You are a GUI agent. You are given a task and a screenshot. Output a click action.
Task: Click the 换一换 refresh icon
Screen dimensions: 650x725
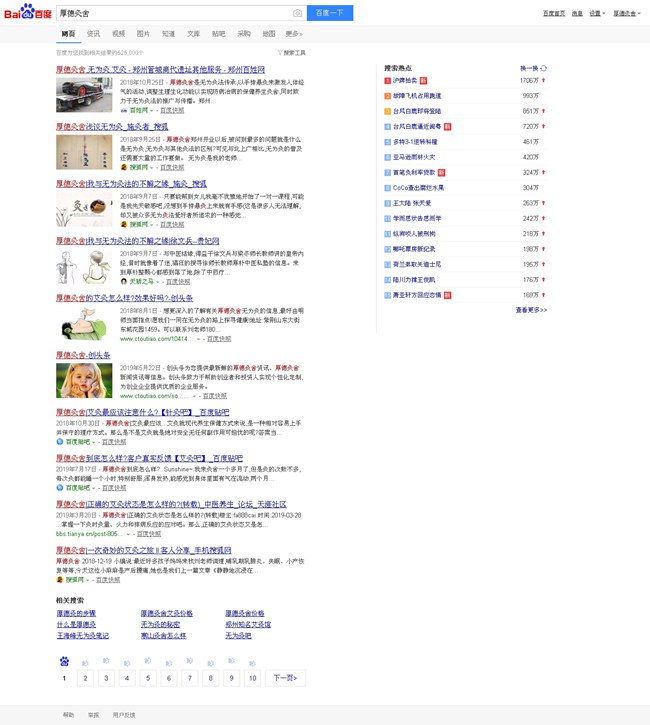click(544, 68)
